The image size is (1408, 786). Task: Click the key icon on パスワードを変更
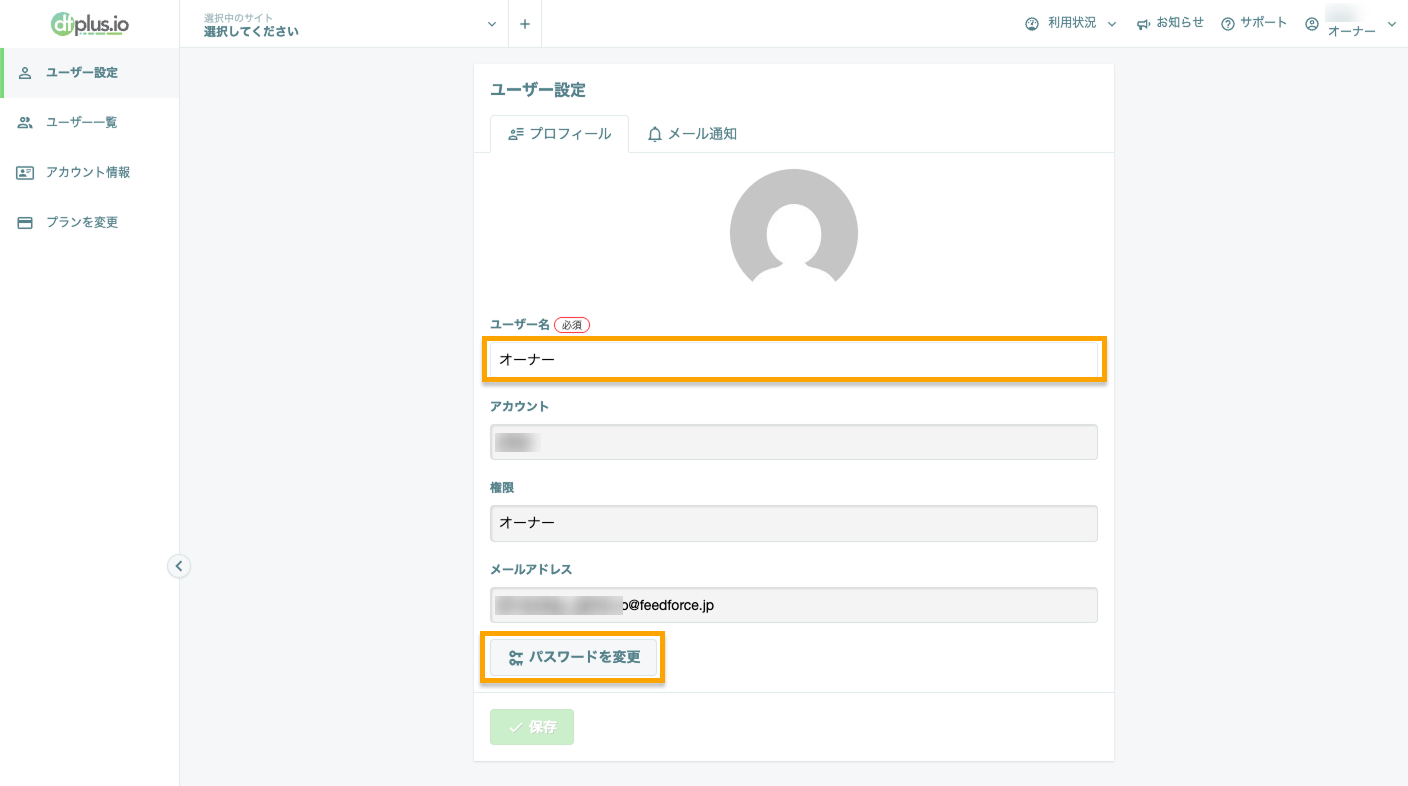coord(516,658)
